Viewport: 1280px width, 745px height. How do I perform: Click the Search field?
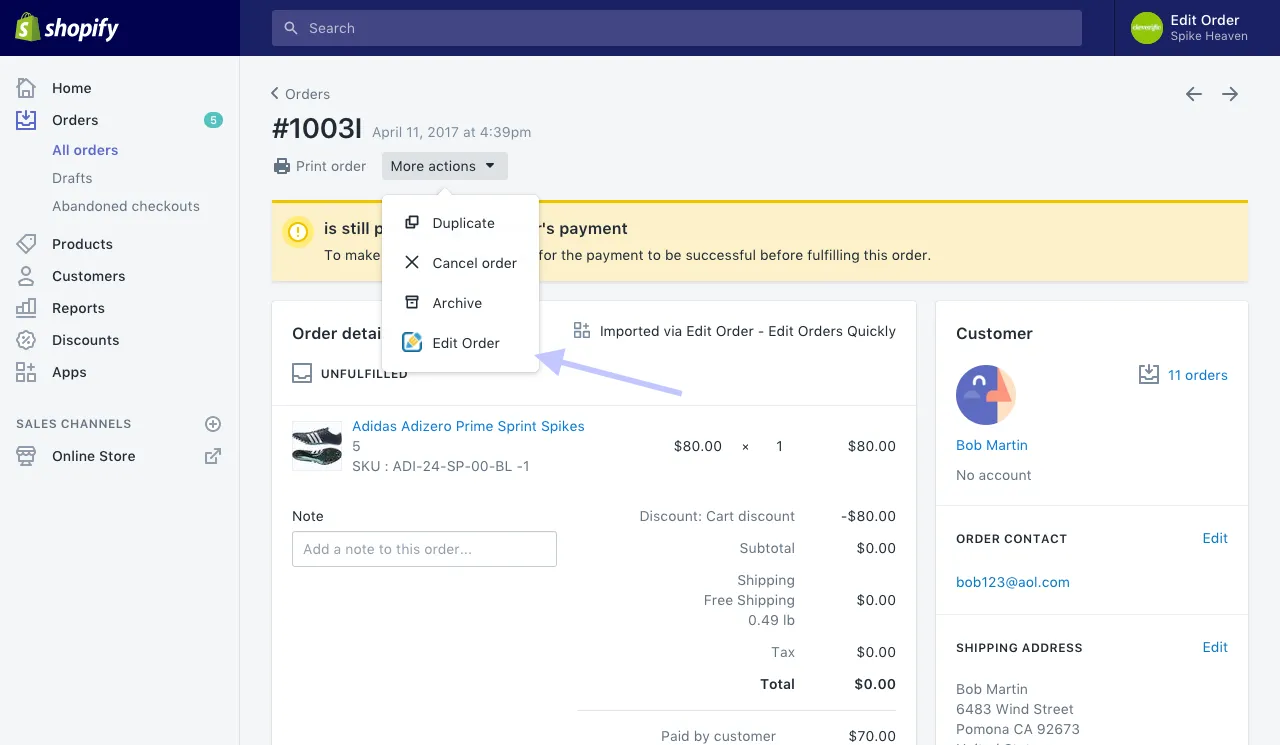pos(677,28)
